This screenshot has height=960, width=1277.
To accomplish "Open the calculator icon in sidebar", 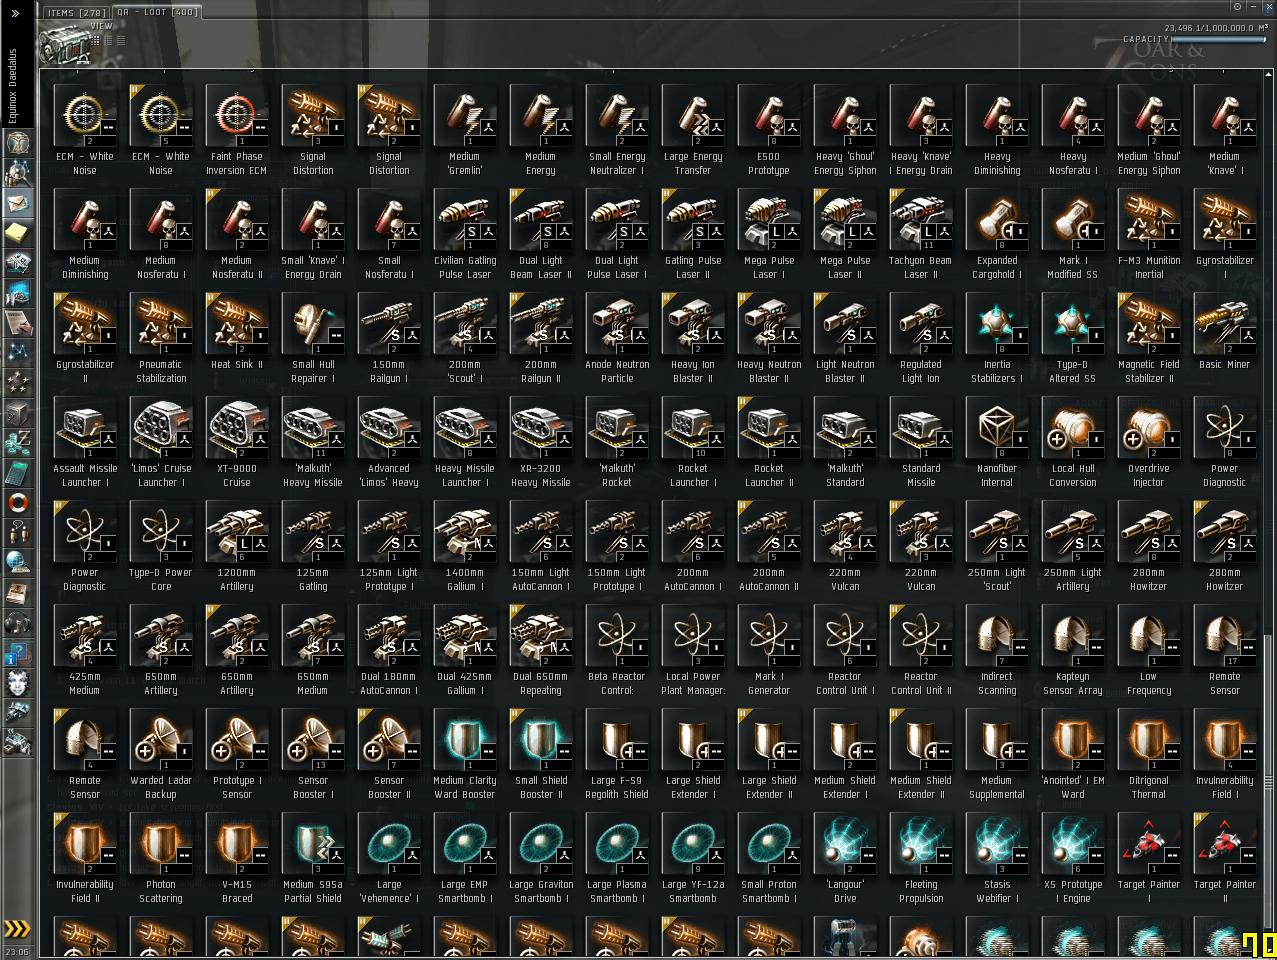I will 18,472.
